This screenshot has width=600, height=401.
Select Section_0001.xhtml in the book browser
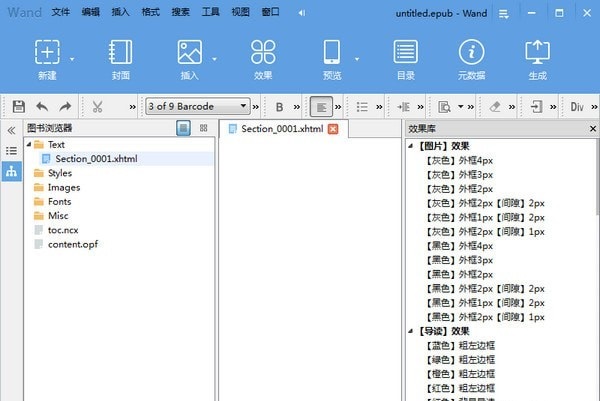[x=96, y=159]
